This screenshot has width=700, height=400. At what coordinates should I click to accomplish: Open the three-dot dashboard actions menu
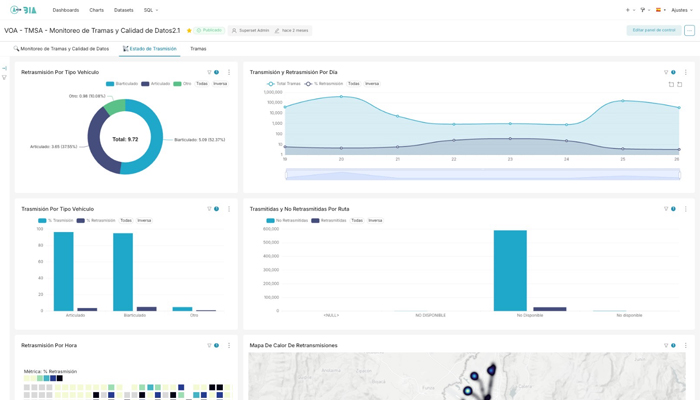click(689, 30)
